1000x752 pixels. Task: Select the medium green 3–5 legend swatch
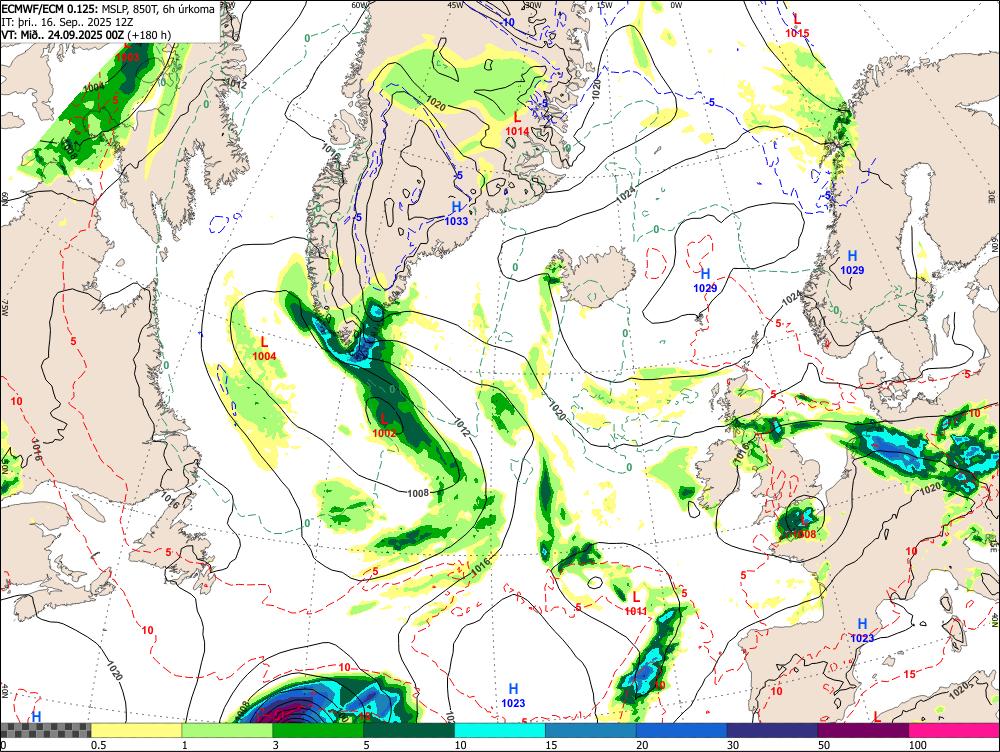click(x=318, y=730)
